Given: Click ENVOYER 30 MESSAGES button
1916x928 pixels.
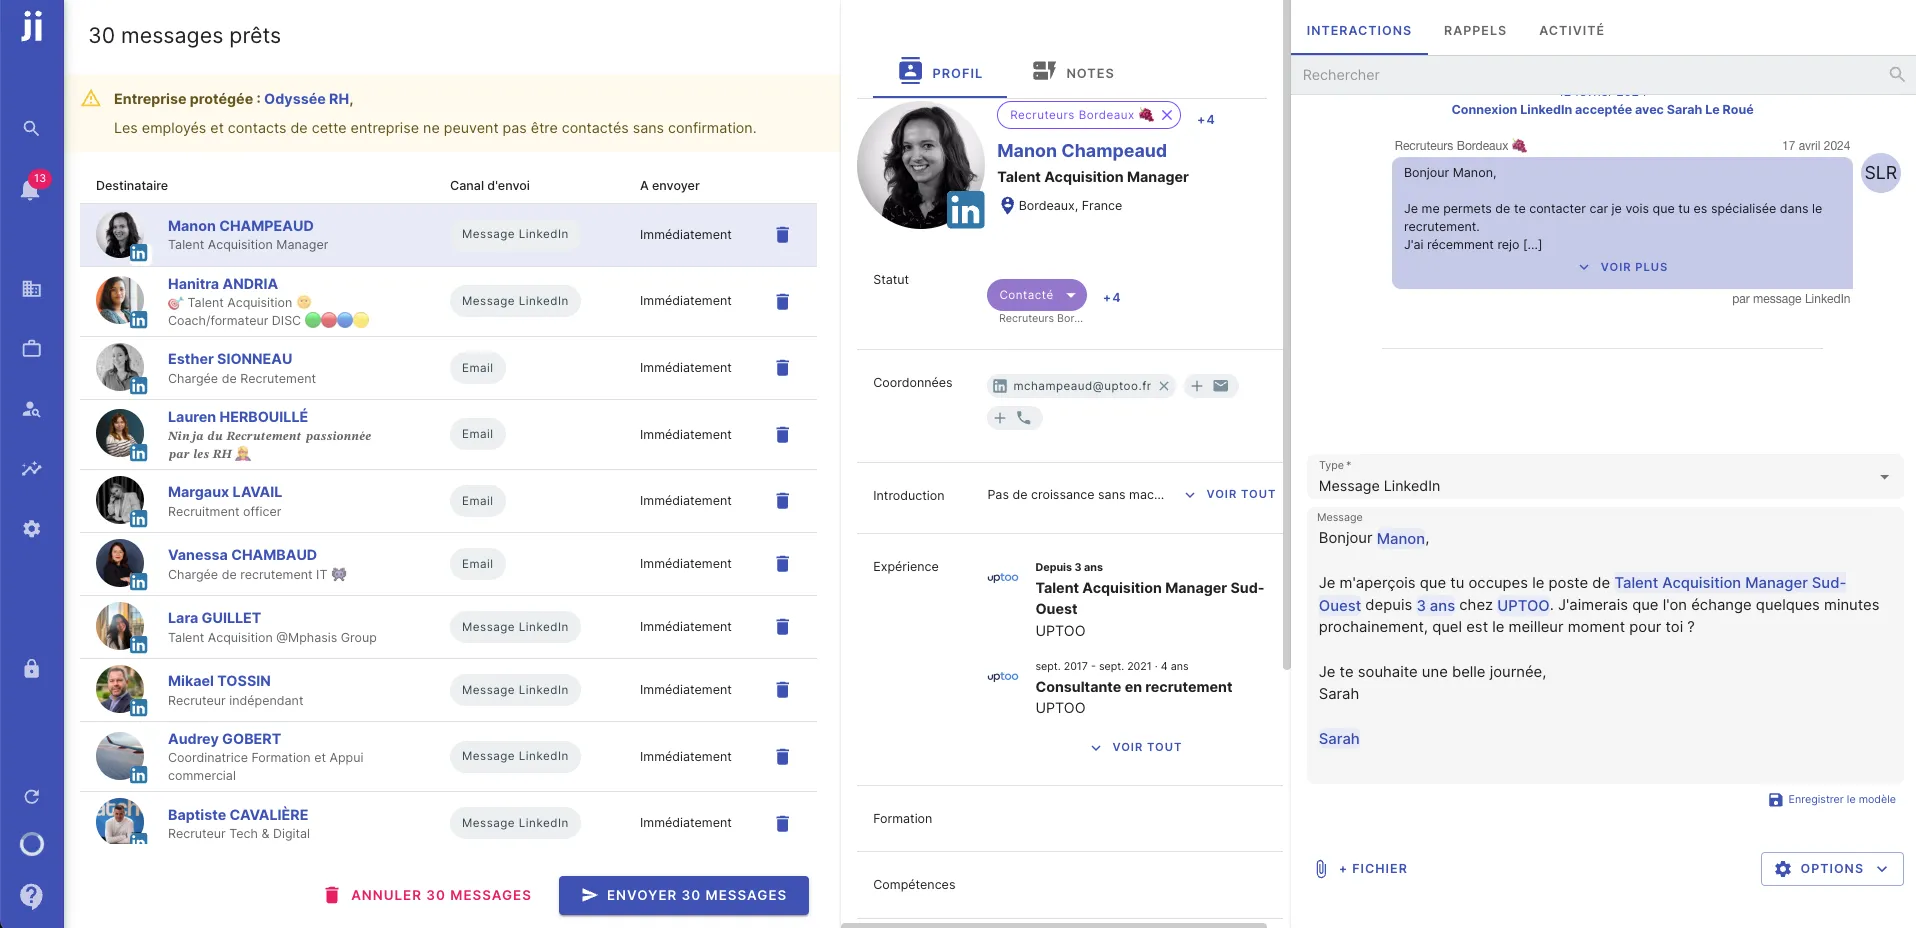Looking at the screenshot, I should pos(683,895).
